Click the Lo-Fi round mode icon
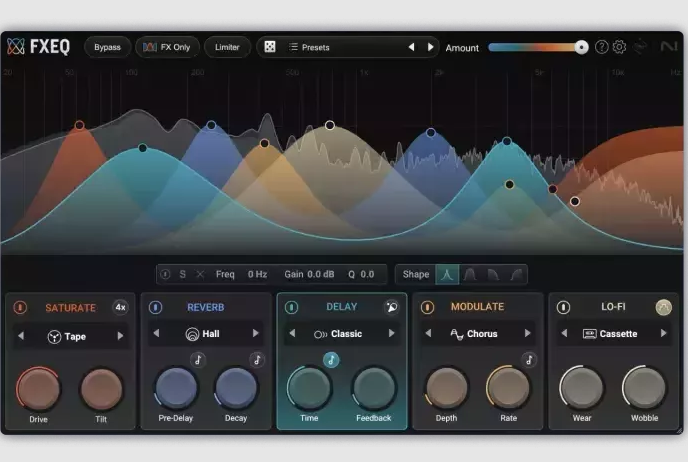Image resolution: width=688 pixels, height=462 pixels. [x=663, y=308]
